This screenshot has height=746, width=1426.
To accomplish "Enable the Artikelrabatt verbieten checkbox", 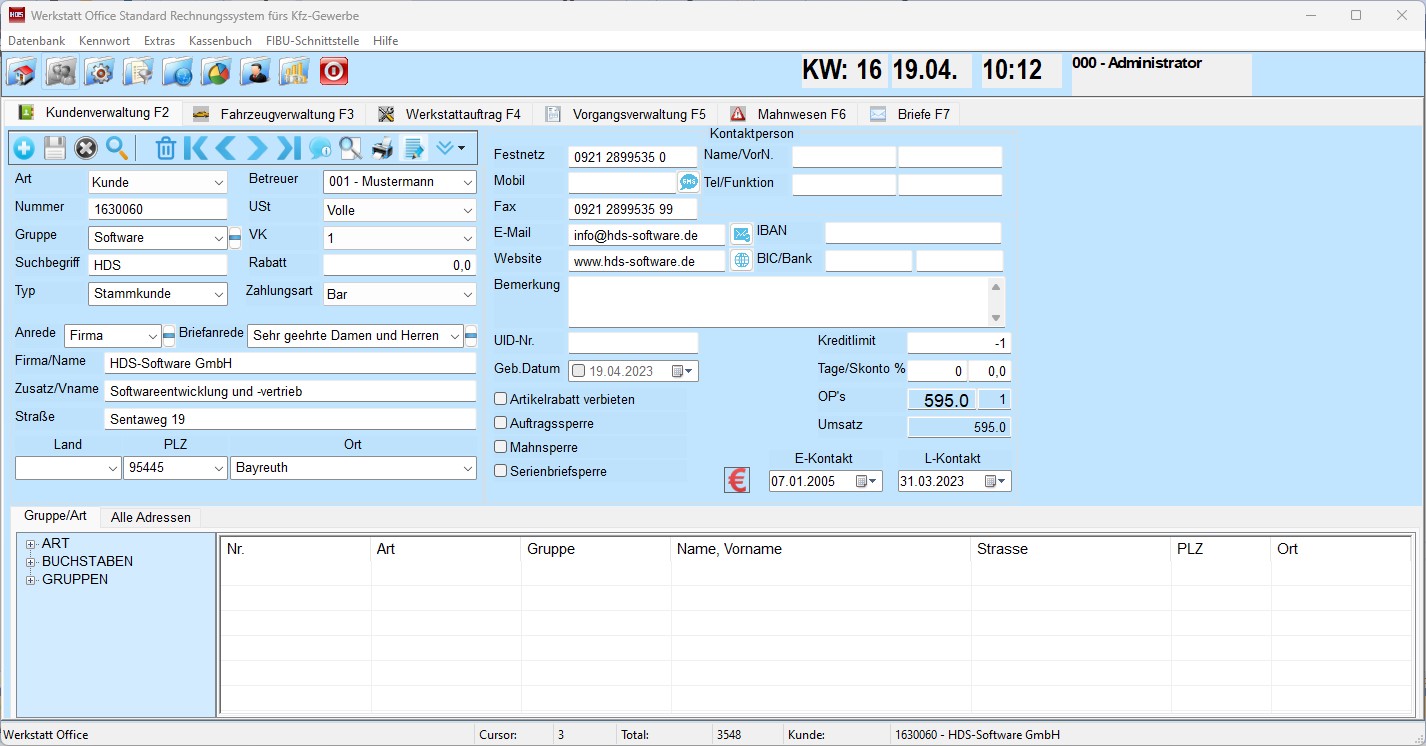I will (x=501, y=399).
